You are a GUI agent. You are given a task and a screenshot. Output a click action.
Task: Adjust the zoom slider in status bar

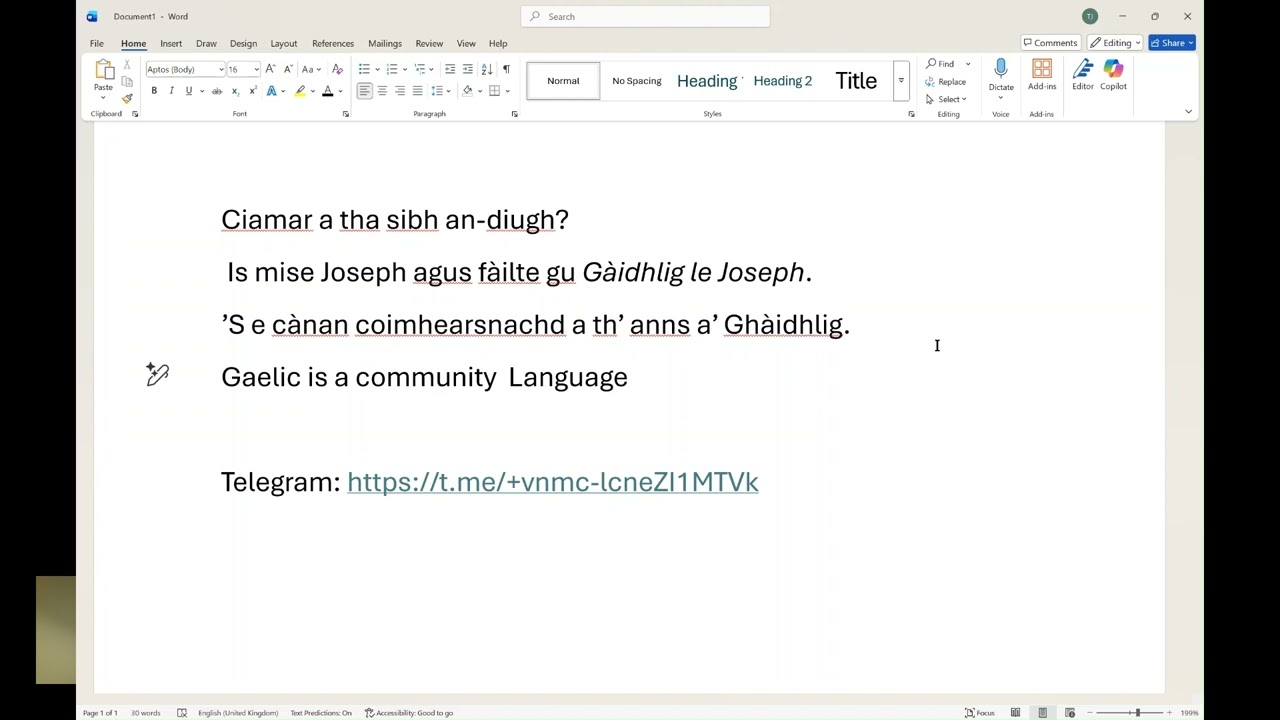point(1137,713)
